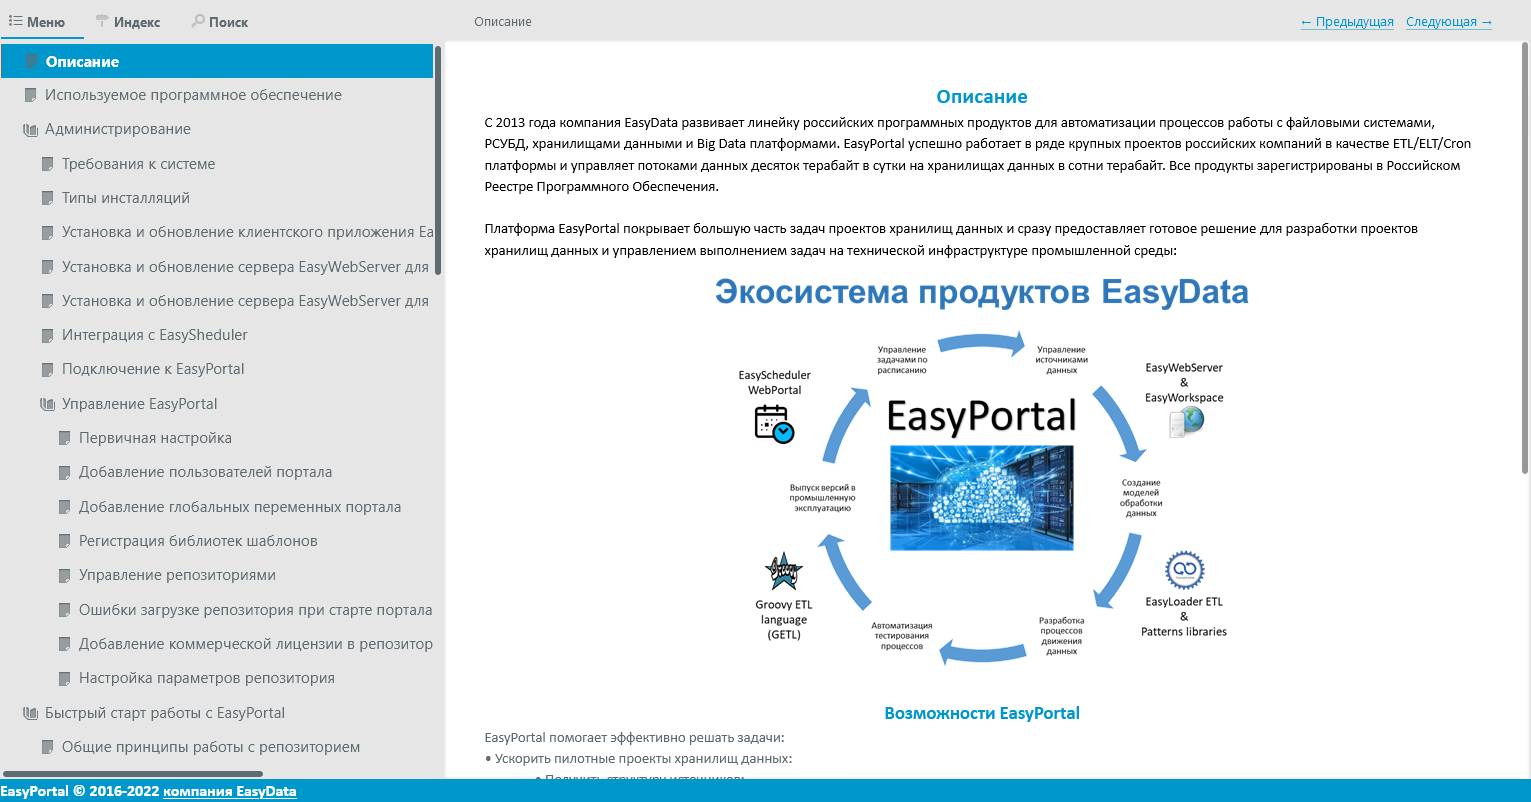Click page icon next to Используемое программное обеспечение
The height and width of the screenshot is (802, 1531).
pyautogui.click(x=31, y=95)
